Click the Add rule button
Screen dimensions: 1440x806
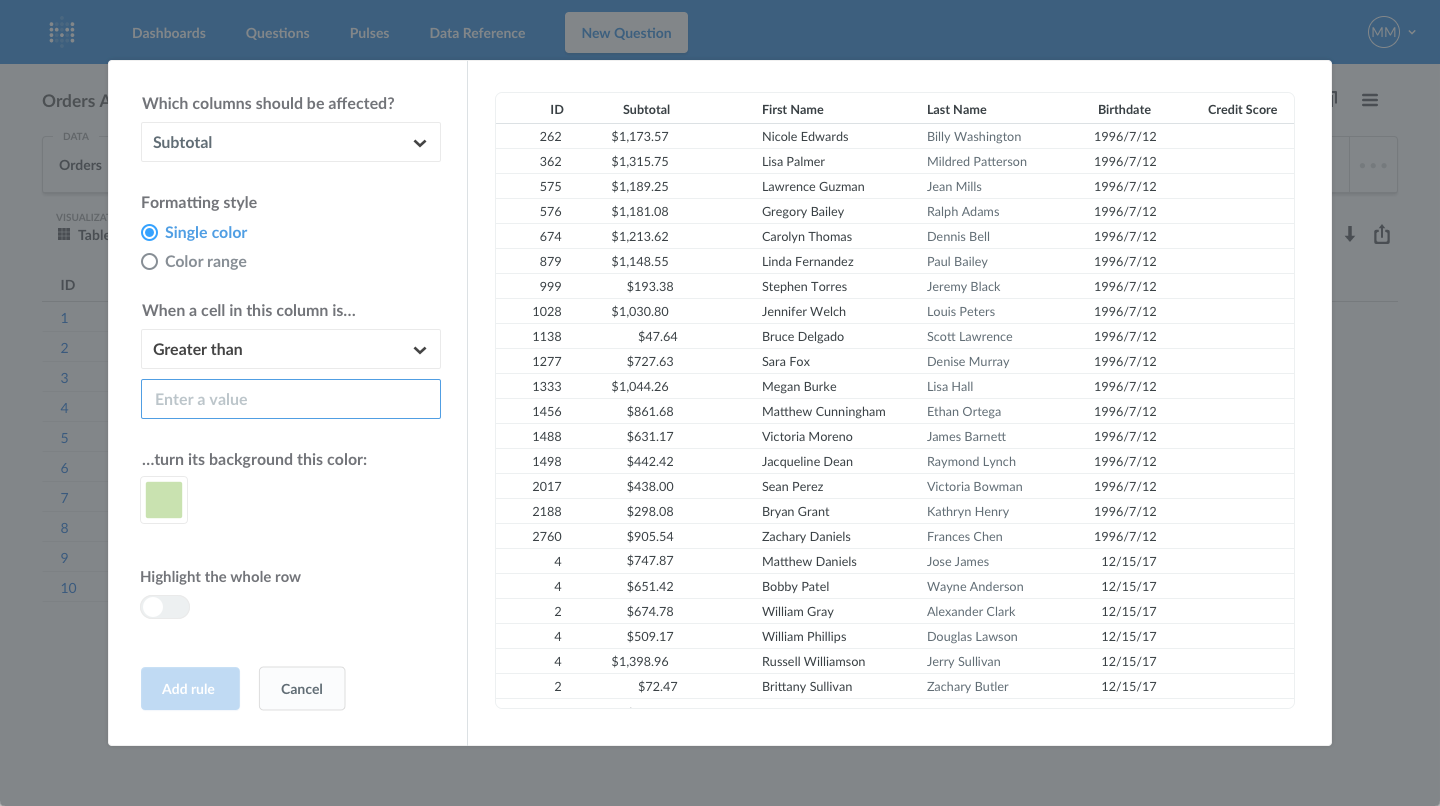click(190, 688)
